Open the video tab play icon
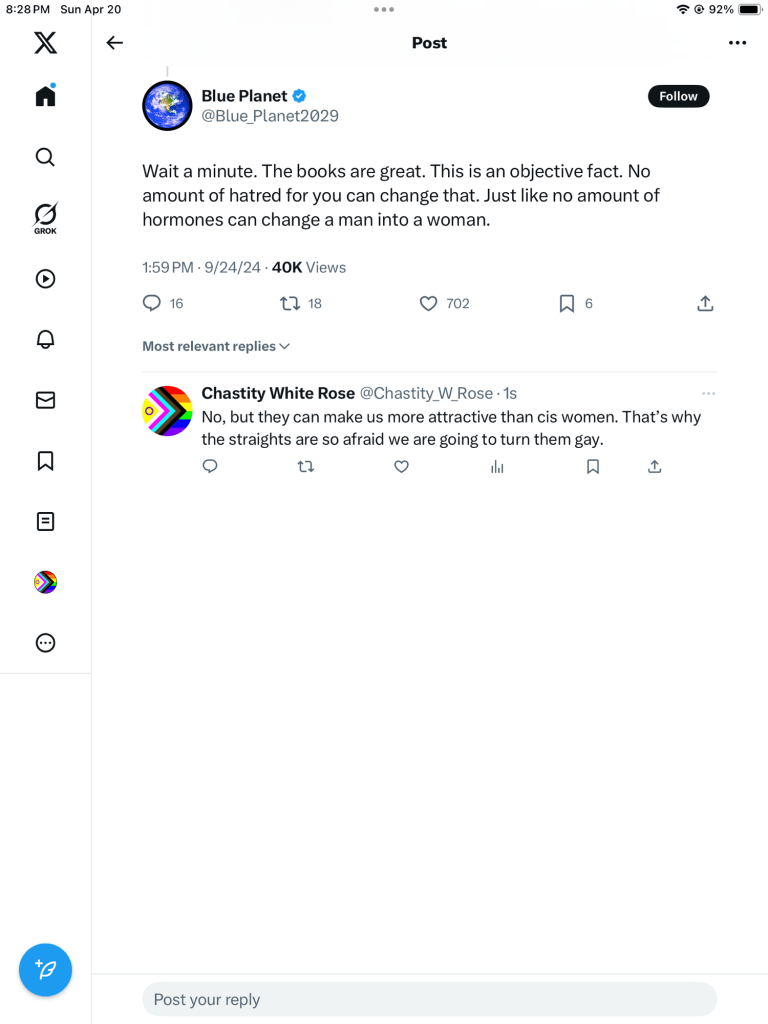 click(45, 279)
